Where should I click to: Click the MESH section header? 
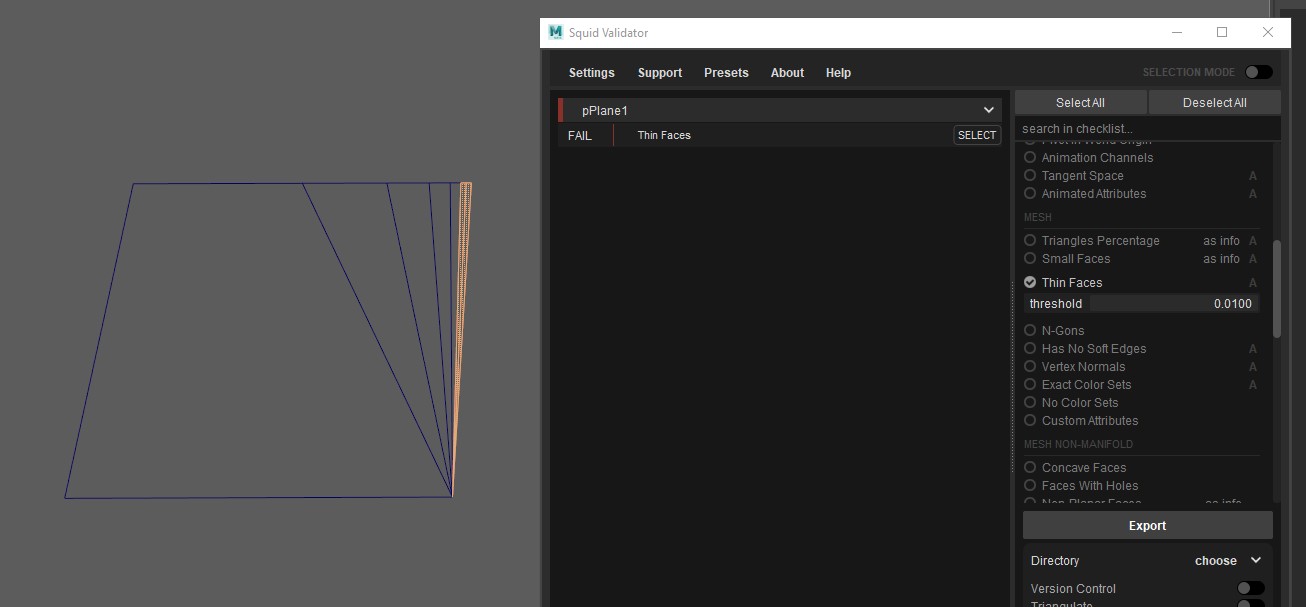[1037, 217]
